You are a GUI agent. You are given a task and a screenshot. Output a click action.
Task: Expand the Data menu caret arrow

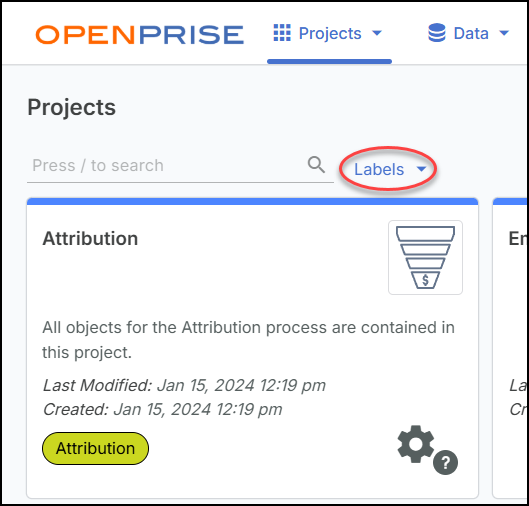[x=504, y=33]
